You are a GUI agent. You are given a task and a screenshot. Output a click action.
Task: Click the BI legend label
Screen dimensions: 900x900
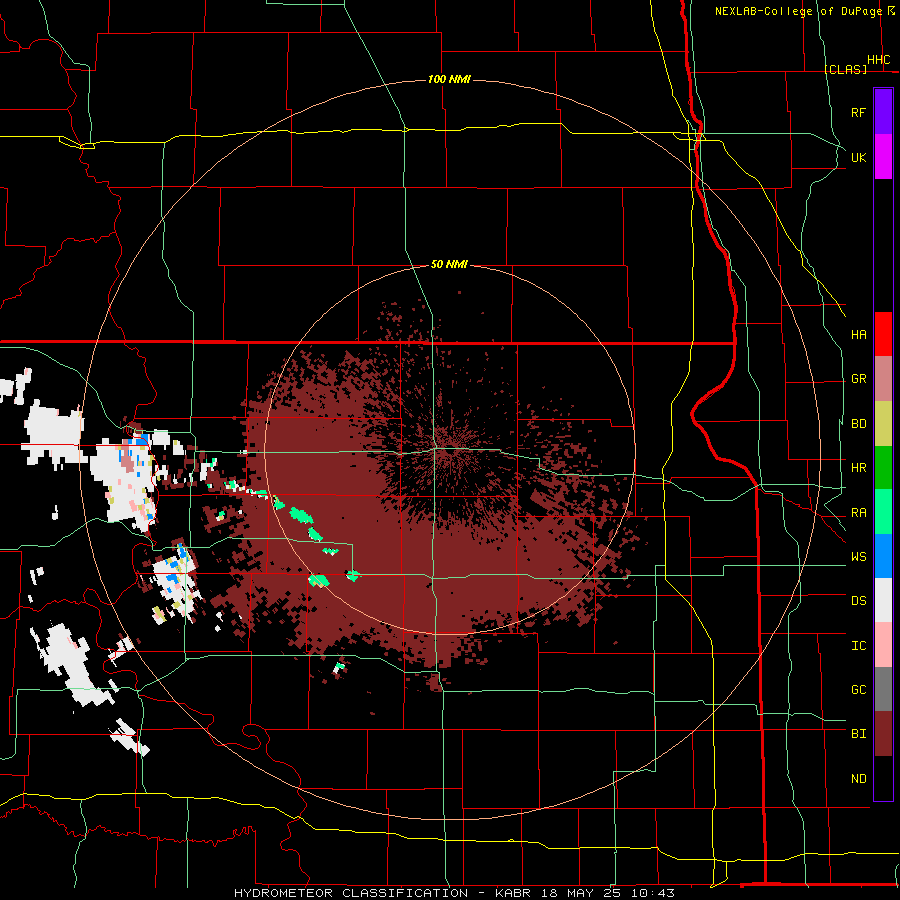click(859, 734)
